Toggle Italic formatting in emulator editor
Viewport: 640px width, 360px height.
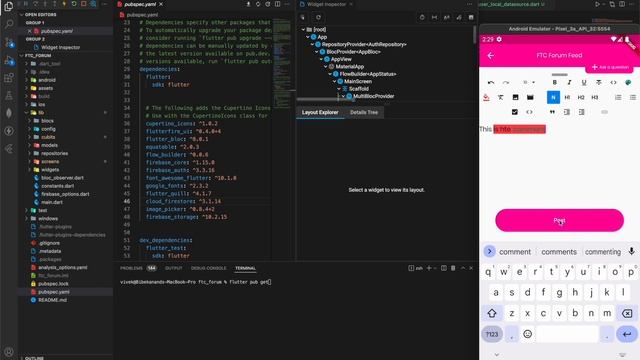coord(569,82)
